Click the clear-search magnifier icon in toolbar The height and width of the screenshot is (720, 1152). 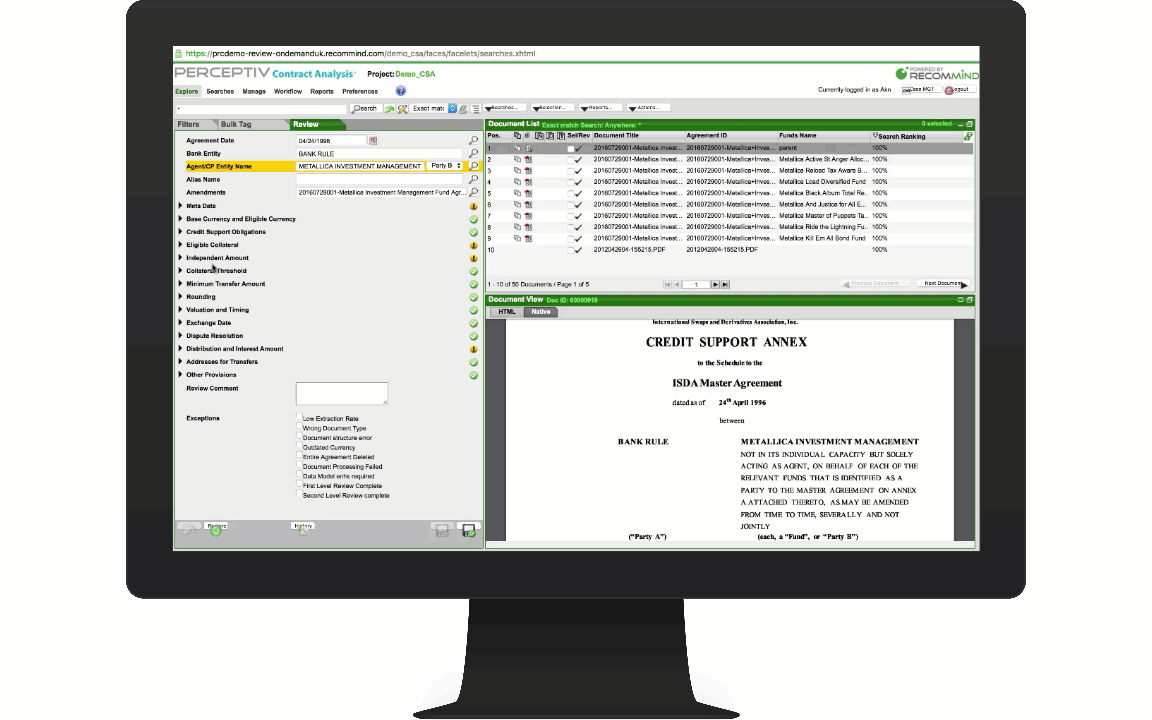403,109
